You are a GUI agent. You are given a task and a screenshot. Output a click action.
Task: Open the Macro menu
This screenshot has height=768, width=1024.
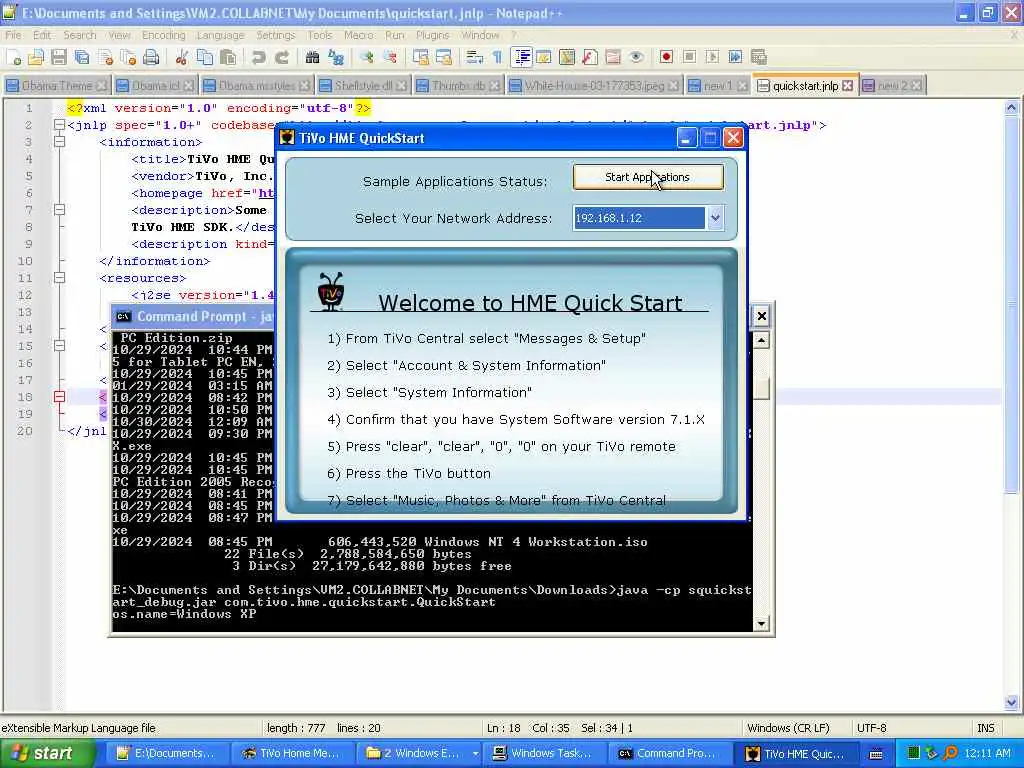tap(359, 35)
